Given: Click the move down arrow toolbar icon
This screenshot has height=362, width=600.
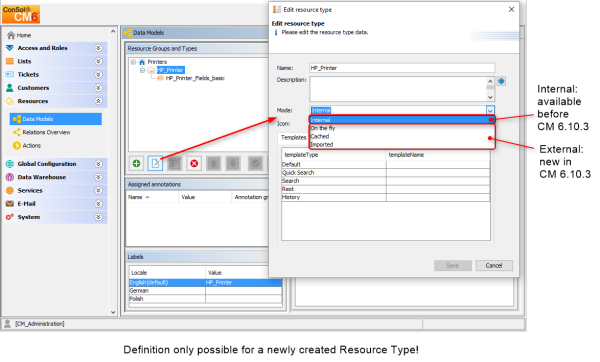Looking at the screenshot, I should pos(233,164).
